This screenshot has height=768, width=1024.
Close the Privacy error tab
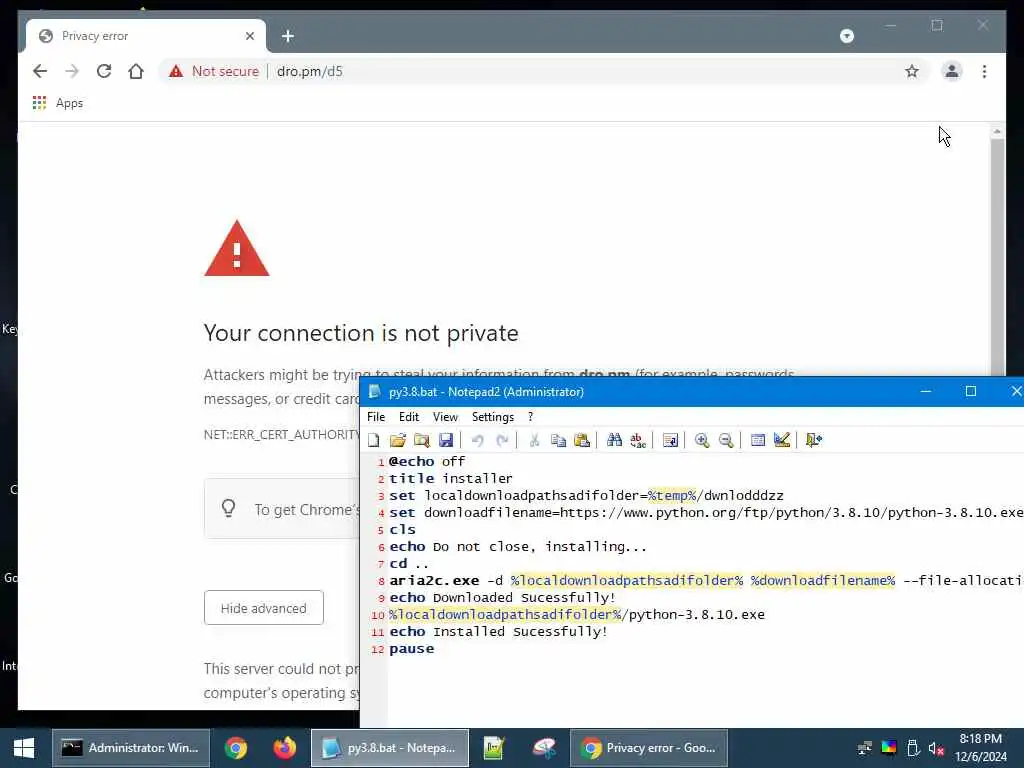point(249,36)
